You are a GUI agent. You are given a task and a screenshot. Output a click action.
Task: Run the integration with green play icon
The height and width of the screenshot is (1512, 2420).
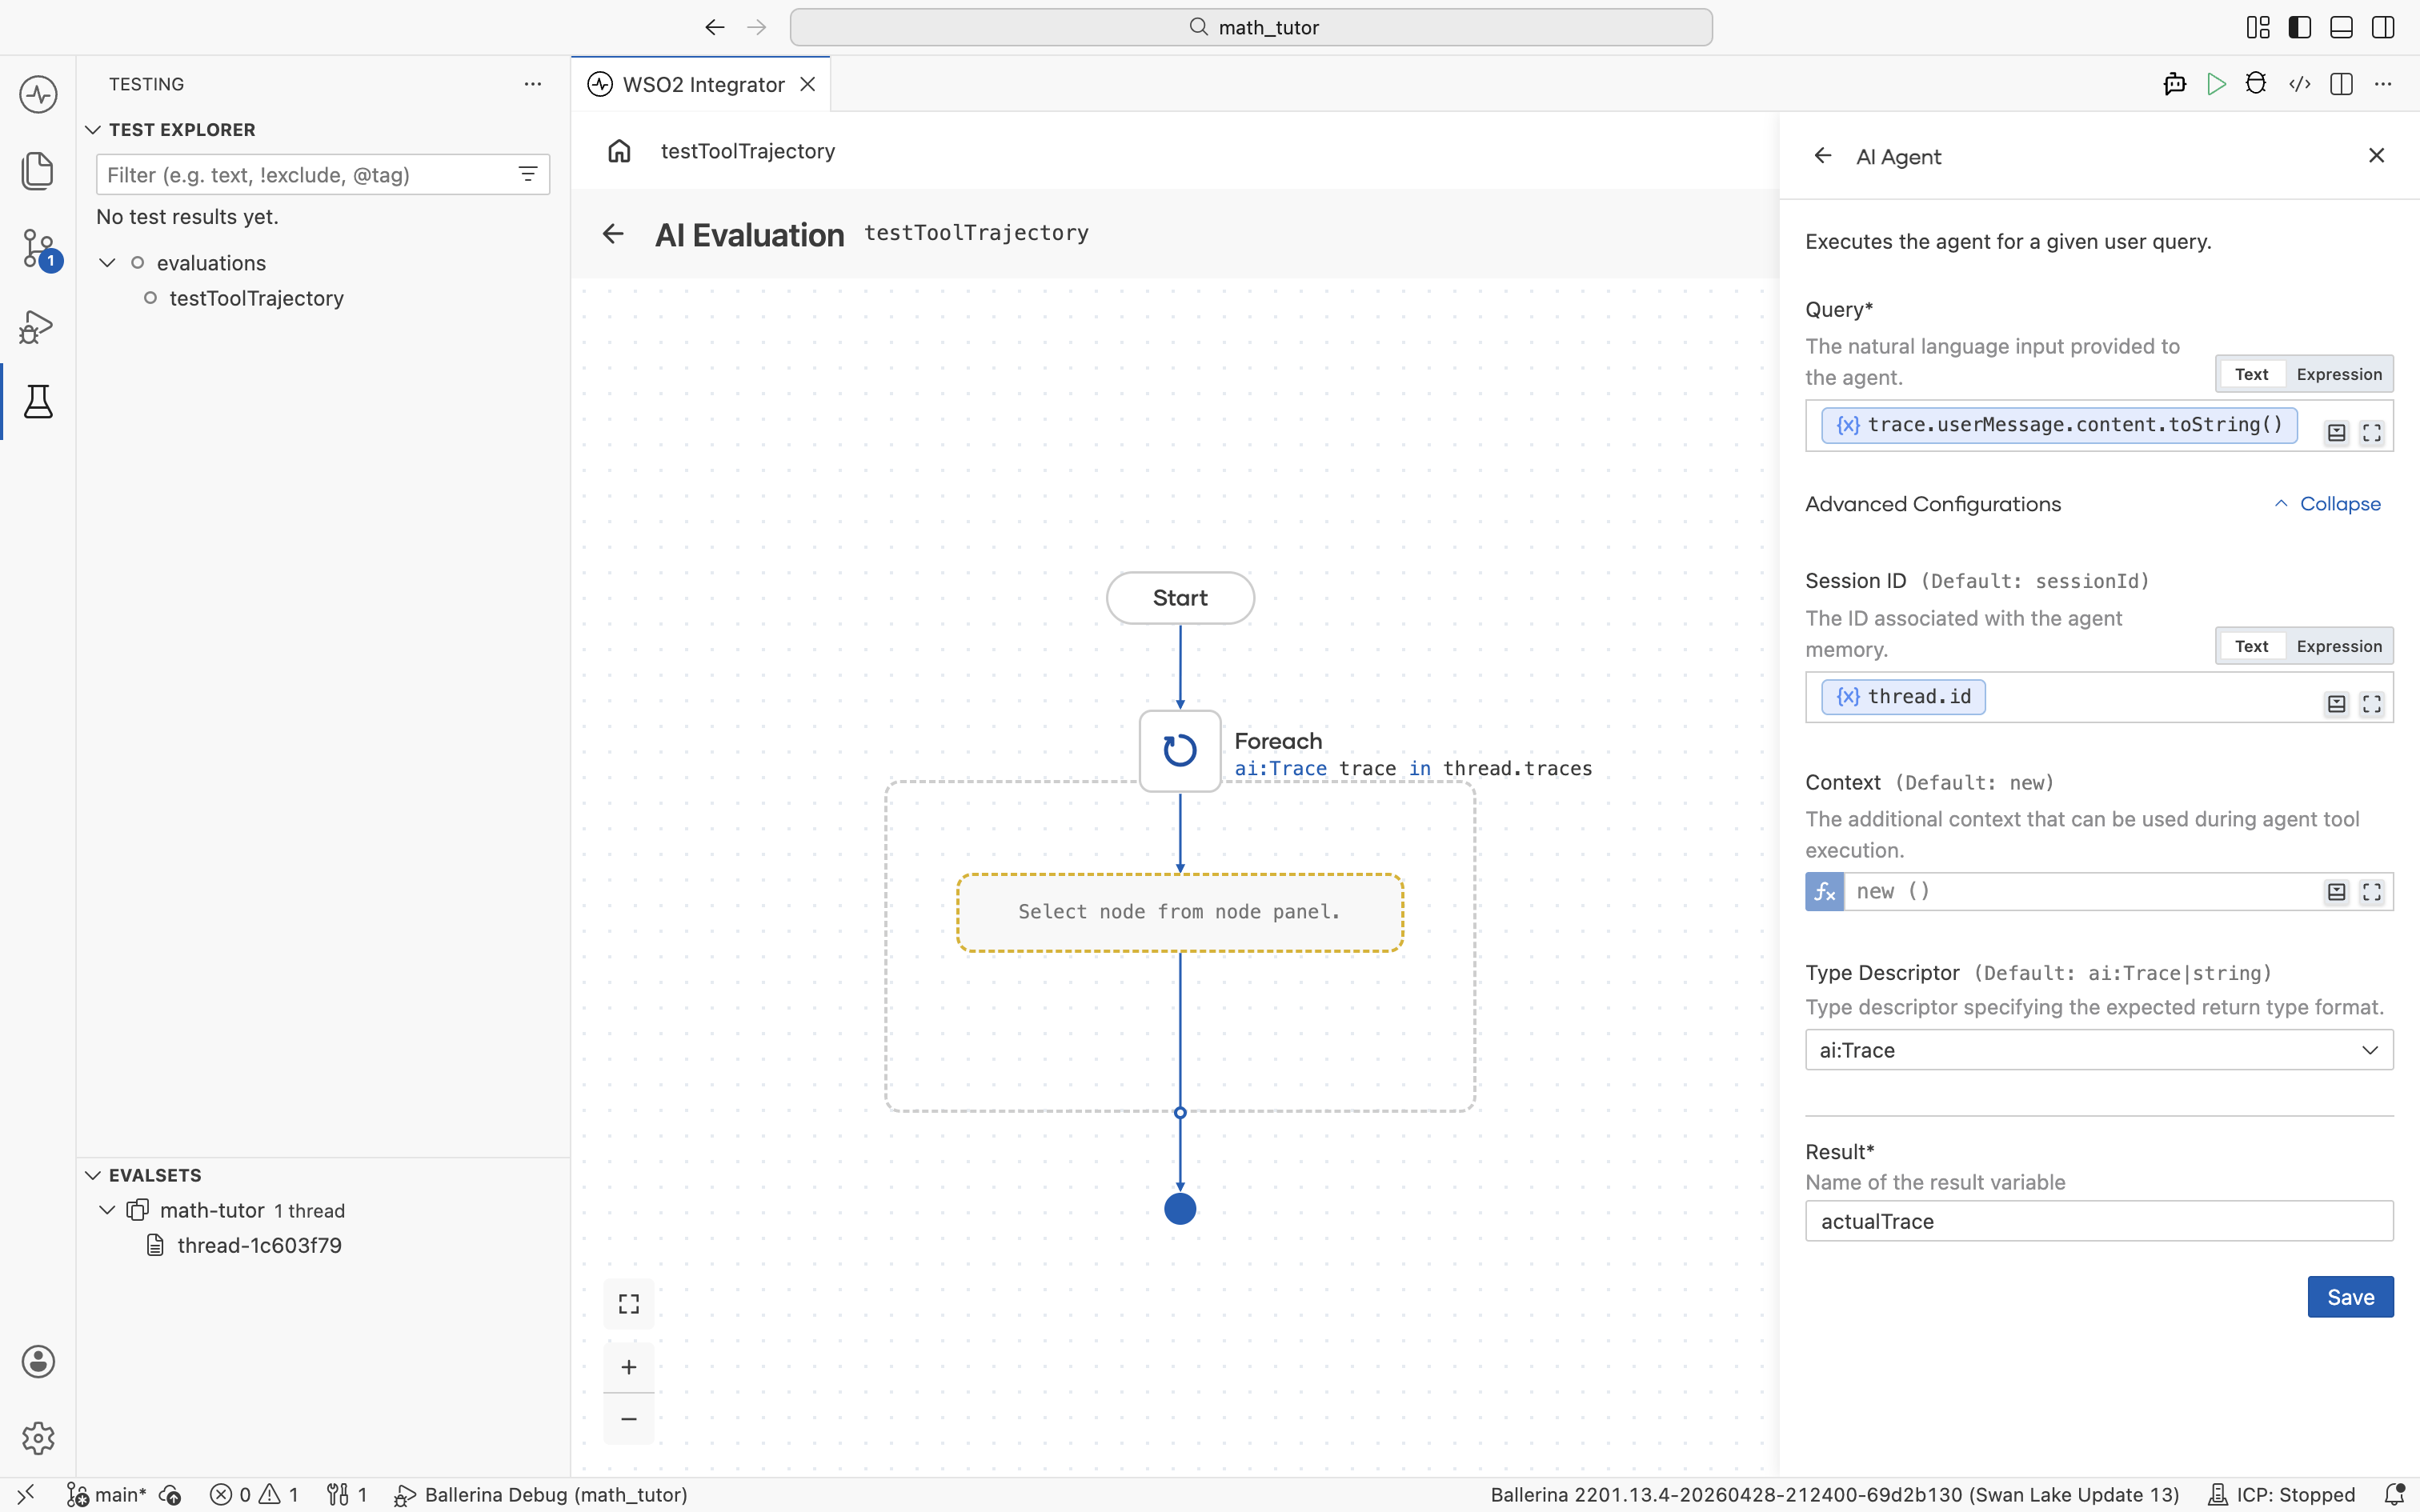click(2216, 84)
